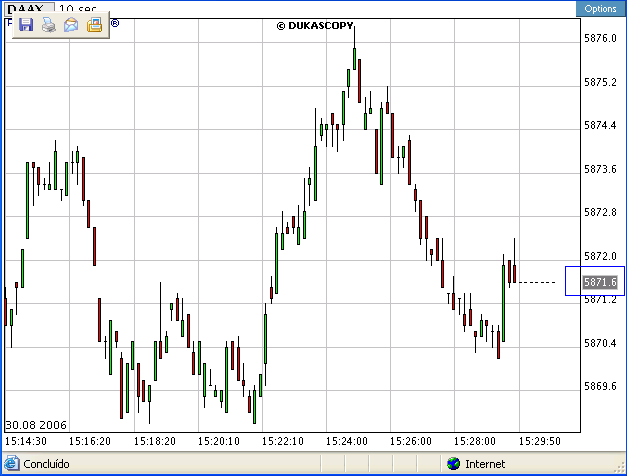Click the 5872.8 price axis label
The image size is (627, 476).
(600, 212)
